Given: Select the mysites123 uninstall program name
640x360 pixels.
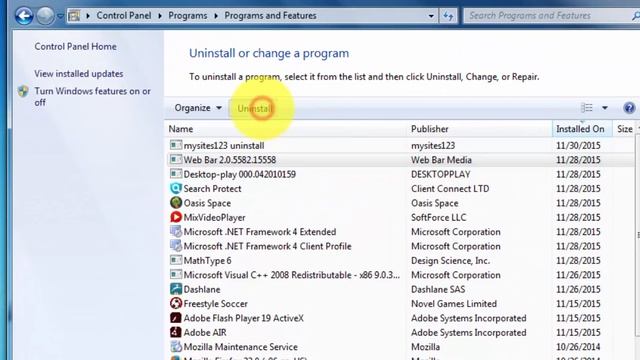Looking at the screenshot, I should pyautogui.click(x=224, y=146).
